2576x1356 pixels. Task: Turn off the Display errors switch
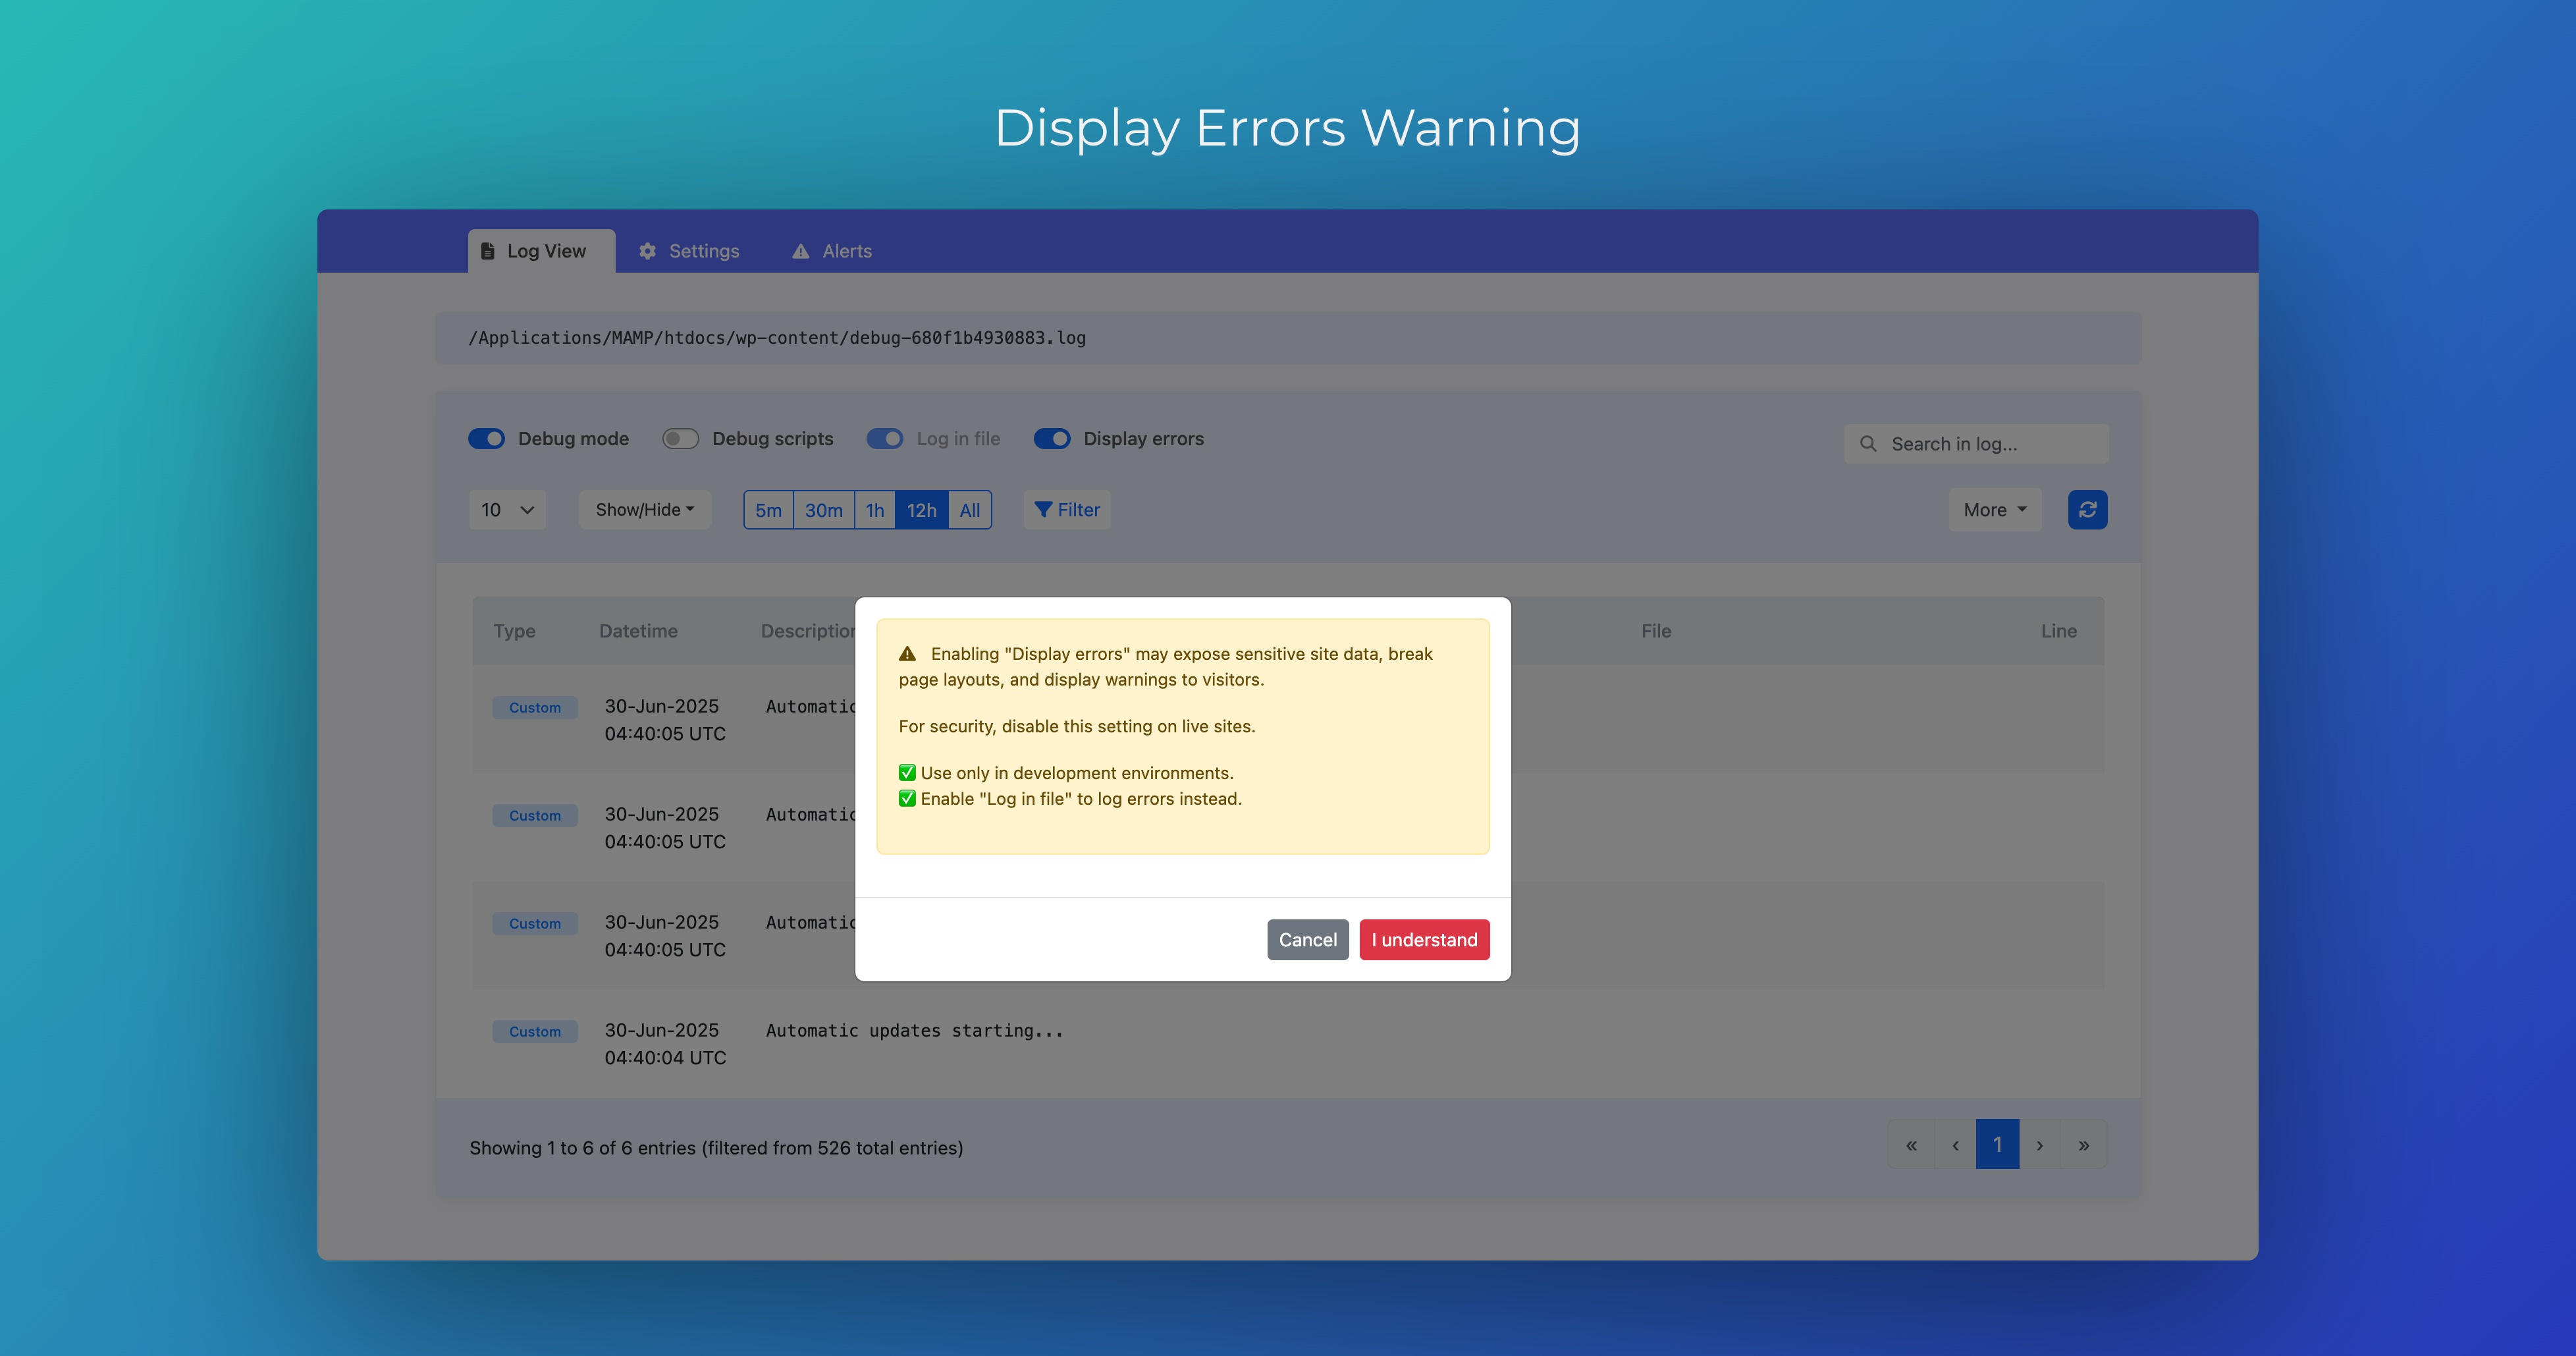coord(1052,439)
